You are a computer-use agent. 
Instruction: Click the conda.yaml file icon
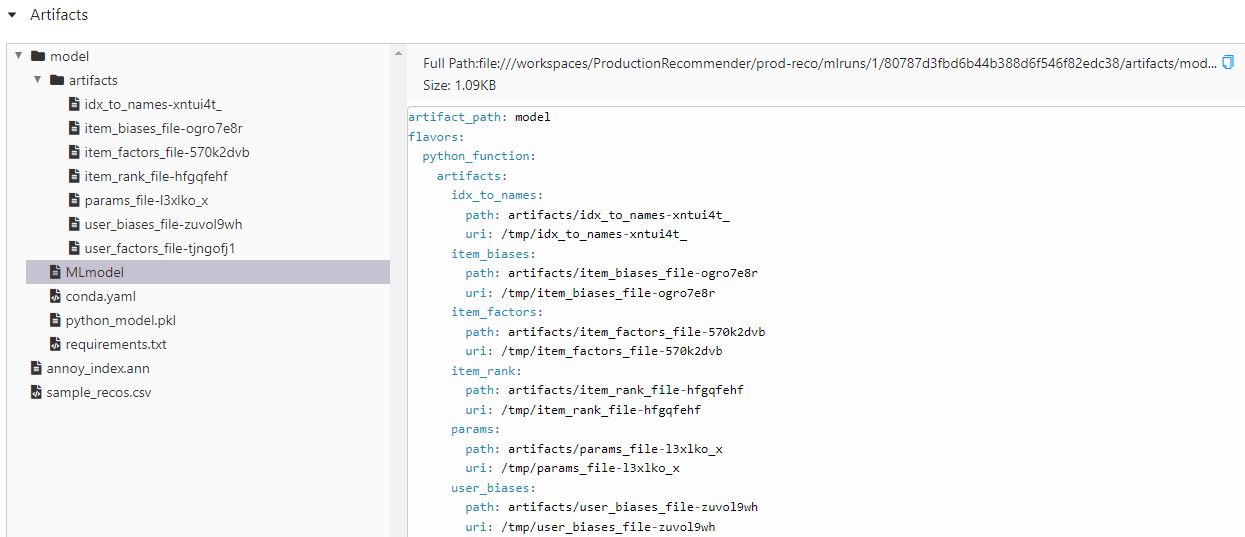(56, 296)
